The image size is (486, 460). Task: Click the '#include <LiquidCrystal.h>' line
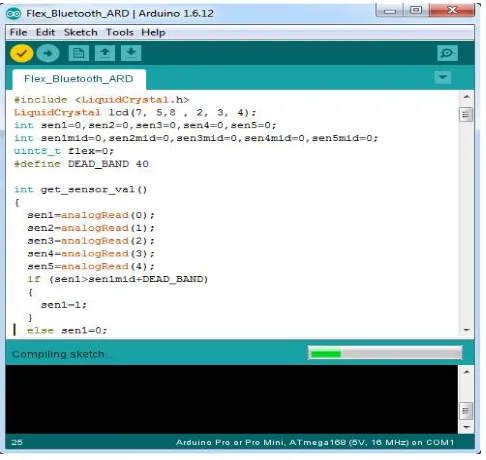point(102,100)
